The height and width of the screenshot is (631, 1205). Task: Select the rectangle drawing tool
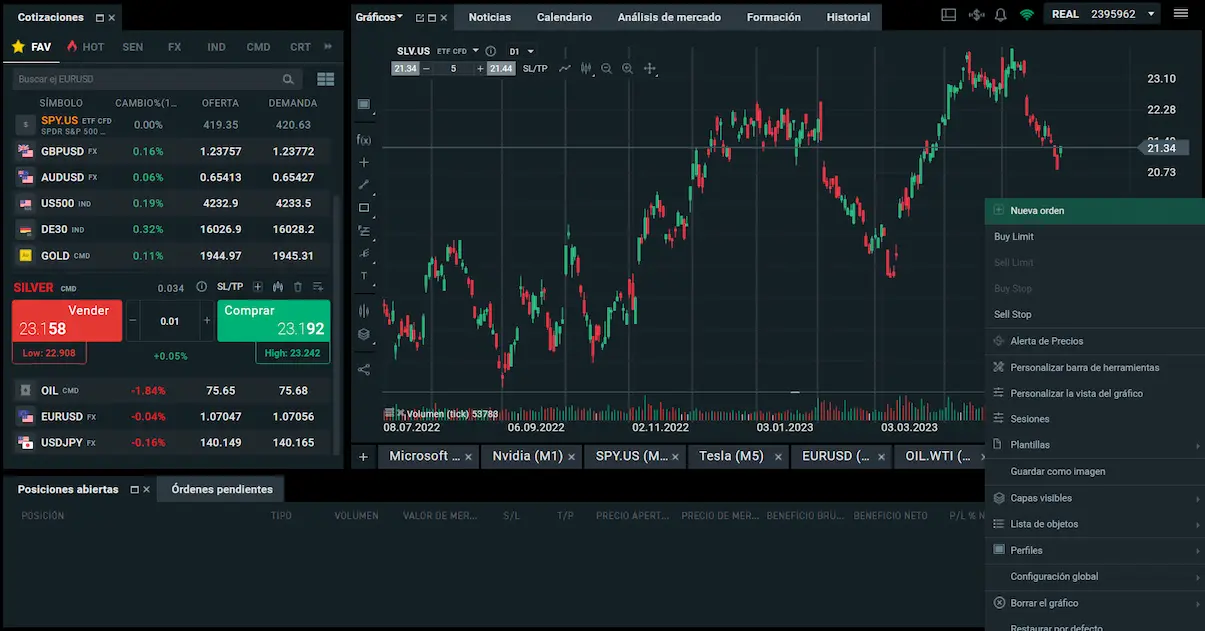point(364,208)
